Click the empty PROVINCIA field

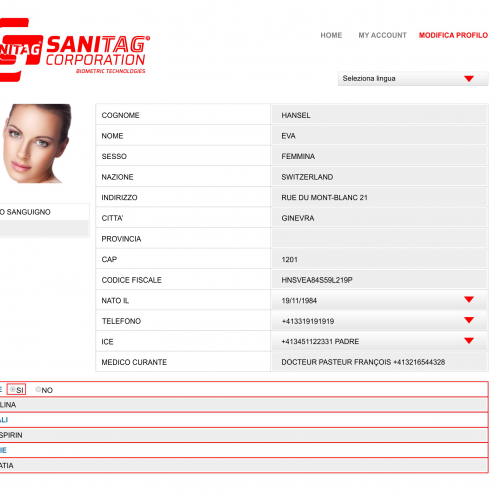(x=380, y=239)
